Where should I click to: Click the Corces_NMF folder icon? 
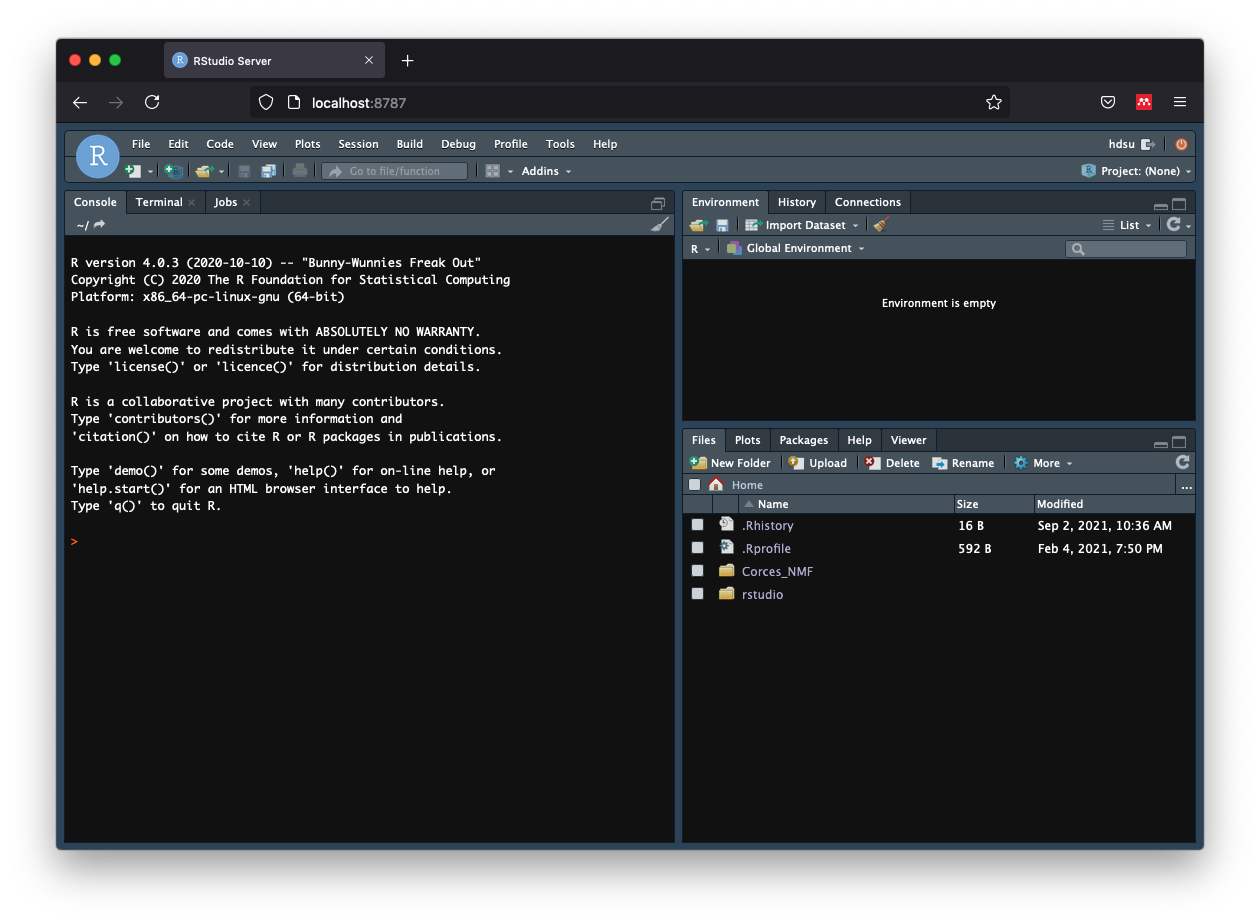727,571
